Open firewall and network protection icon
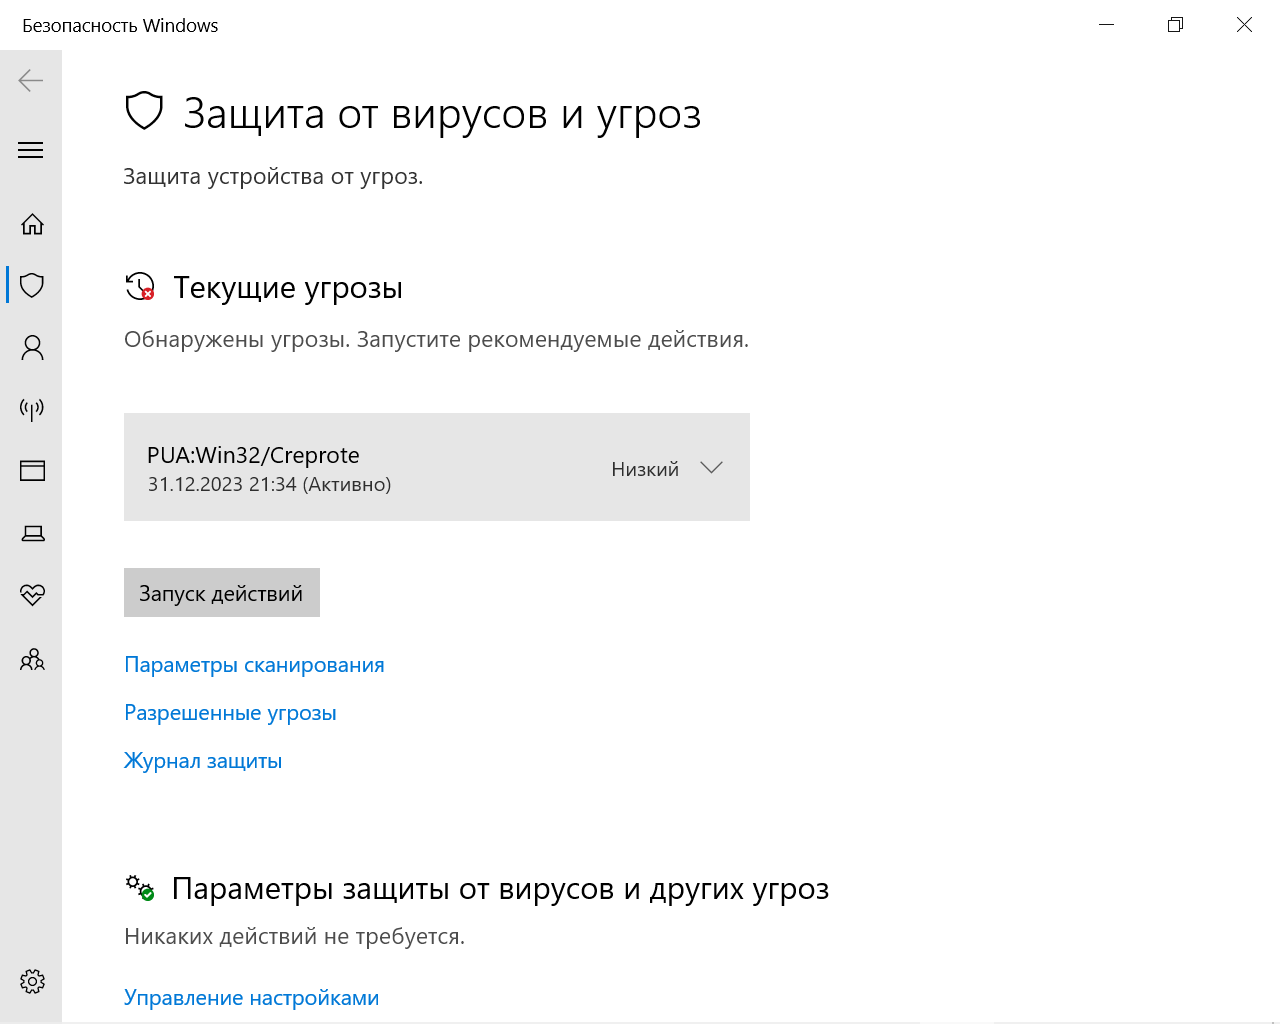This screenshot has width=1280, height=1024. (x=32, y=409)
